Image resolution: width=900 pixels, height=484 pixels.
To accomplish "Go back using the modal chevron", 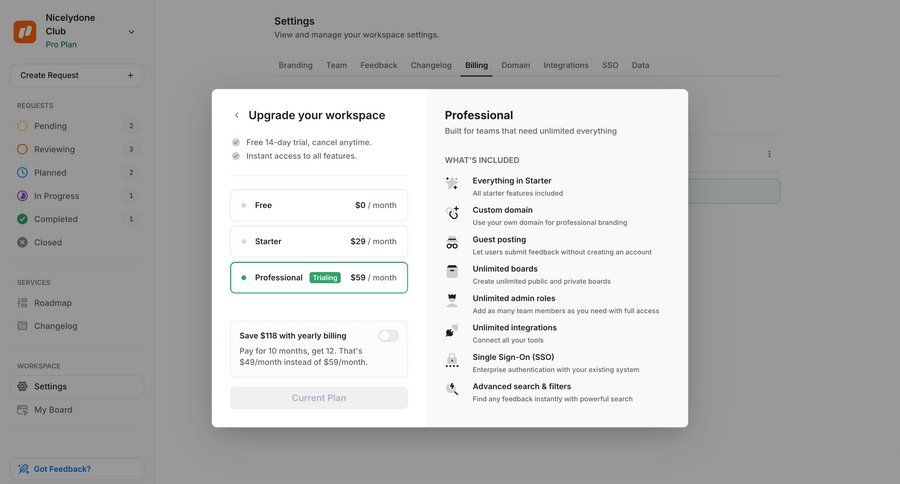I will 236,115.
